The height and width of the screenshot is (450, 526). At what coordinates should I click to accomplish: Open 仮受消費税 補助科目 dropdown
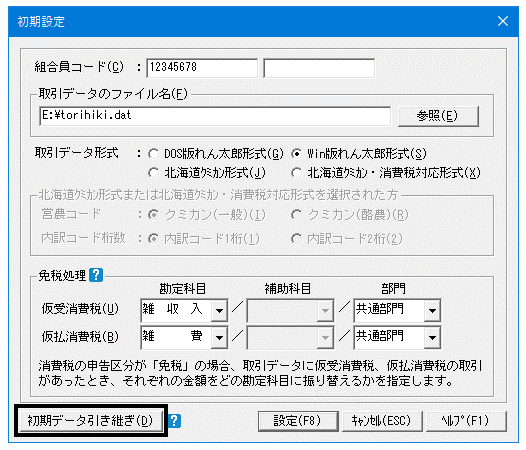[x=325, y=310]
